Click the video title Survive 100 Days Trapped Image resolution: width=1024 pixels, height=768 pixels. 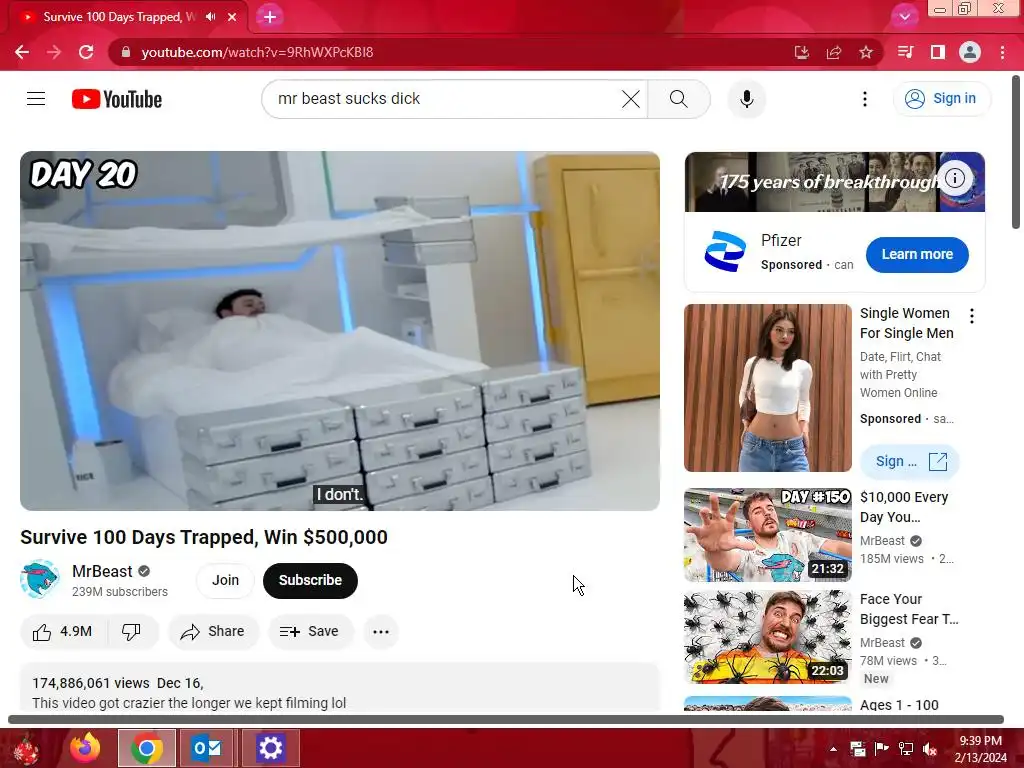pos(204,537)
